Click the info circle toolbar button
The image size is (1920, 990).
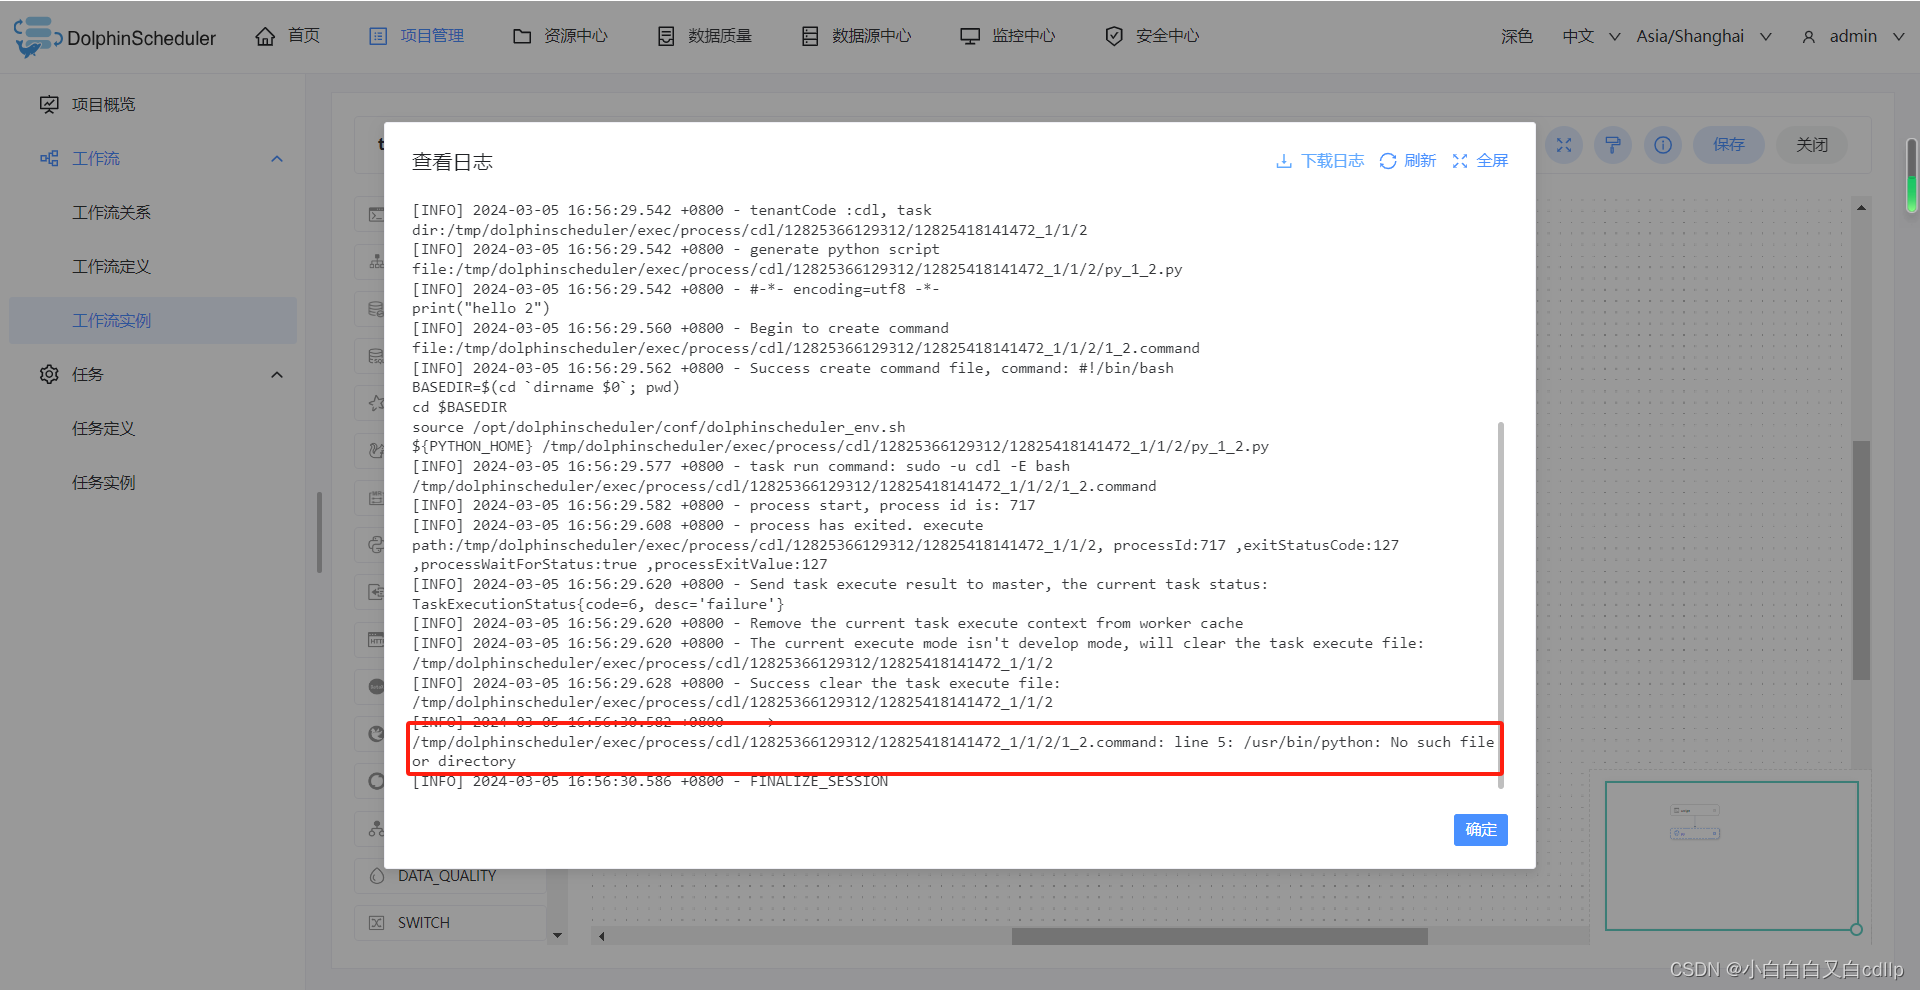(1663, 145)
